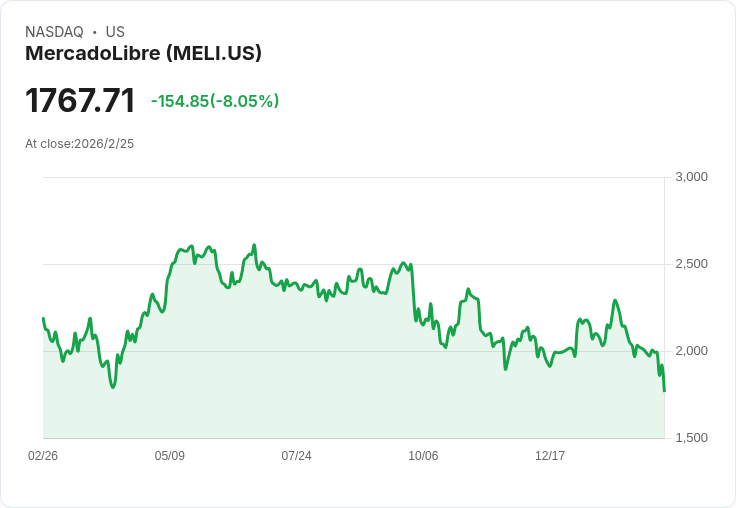
Task: Click the 05/09 date axis label
Action: 169,455
